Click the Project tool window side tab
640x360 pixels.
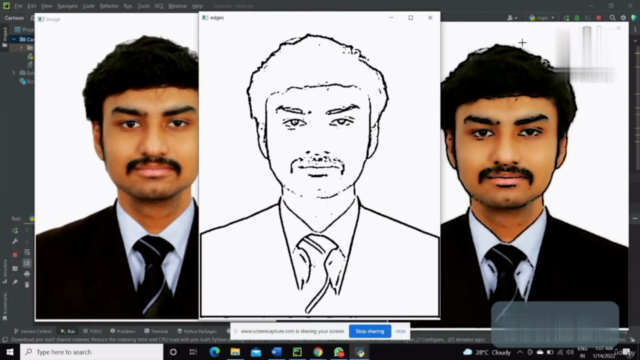pyautogui.click(x=5, y=38)
